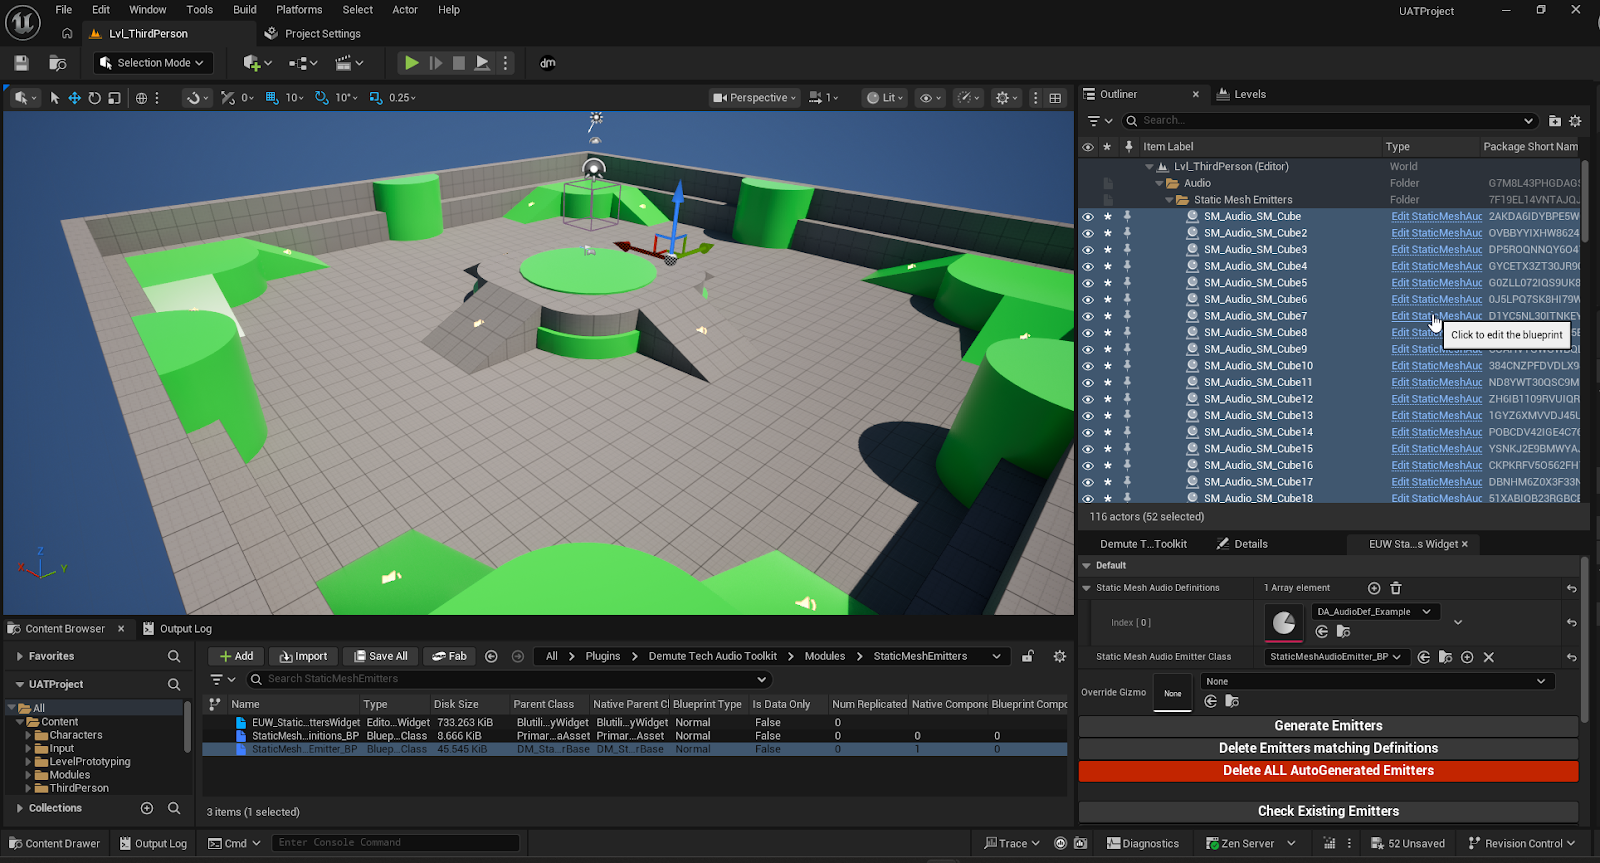Open the Selection Mode dropdown
This screenshot has width=1600, height=863.
[152, 63]
